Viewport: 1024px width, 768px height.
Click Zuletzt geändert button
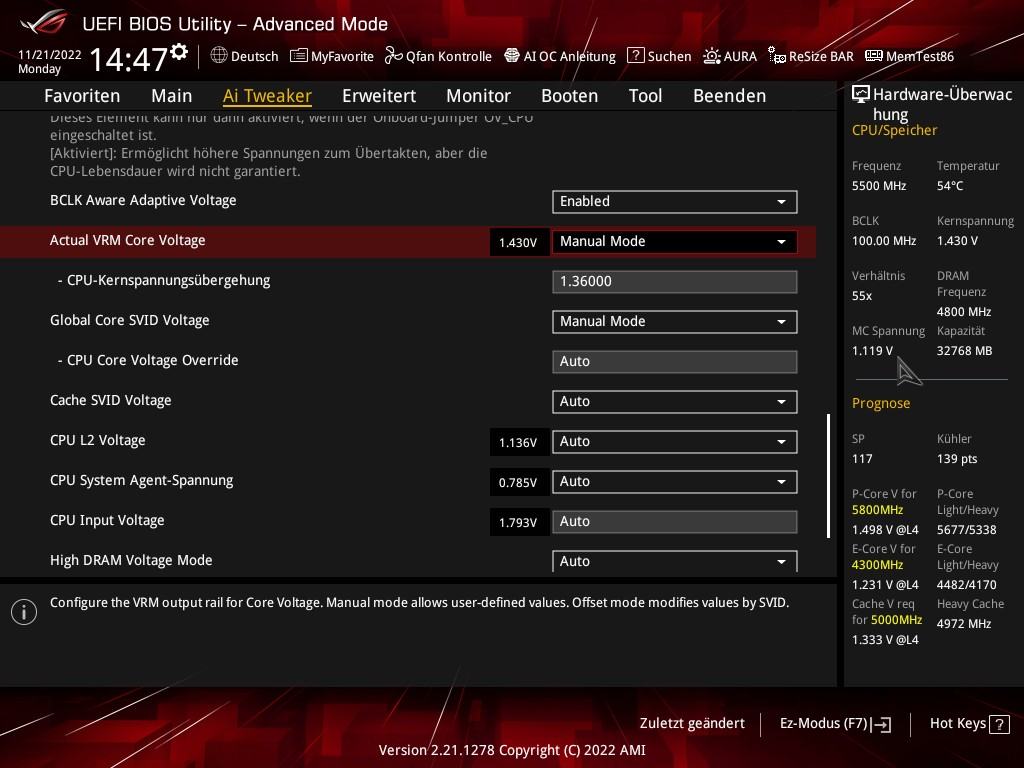(692, 724)
